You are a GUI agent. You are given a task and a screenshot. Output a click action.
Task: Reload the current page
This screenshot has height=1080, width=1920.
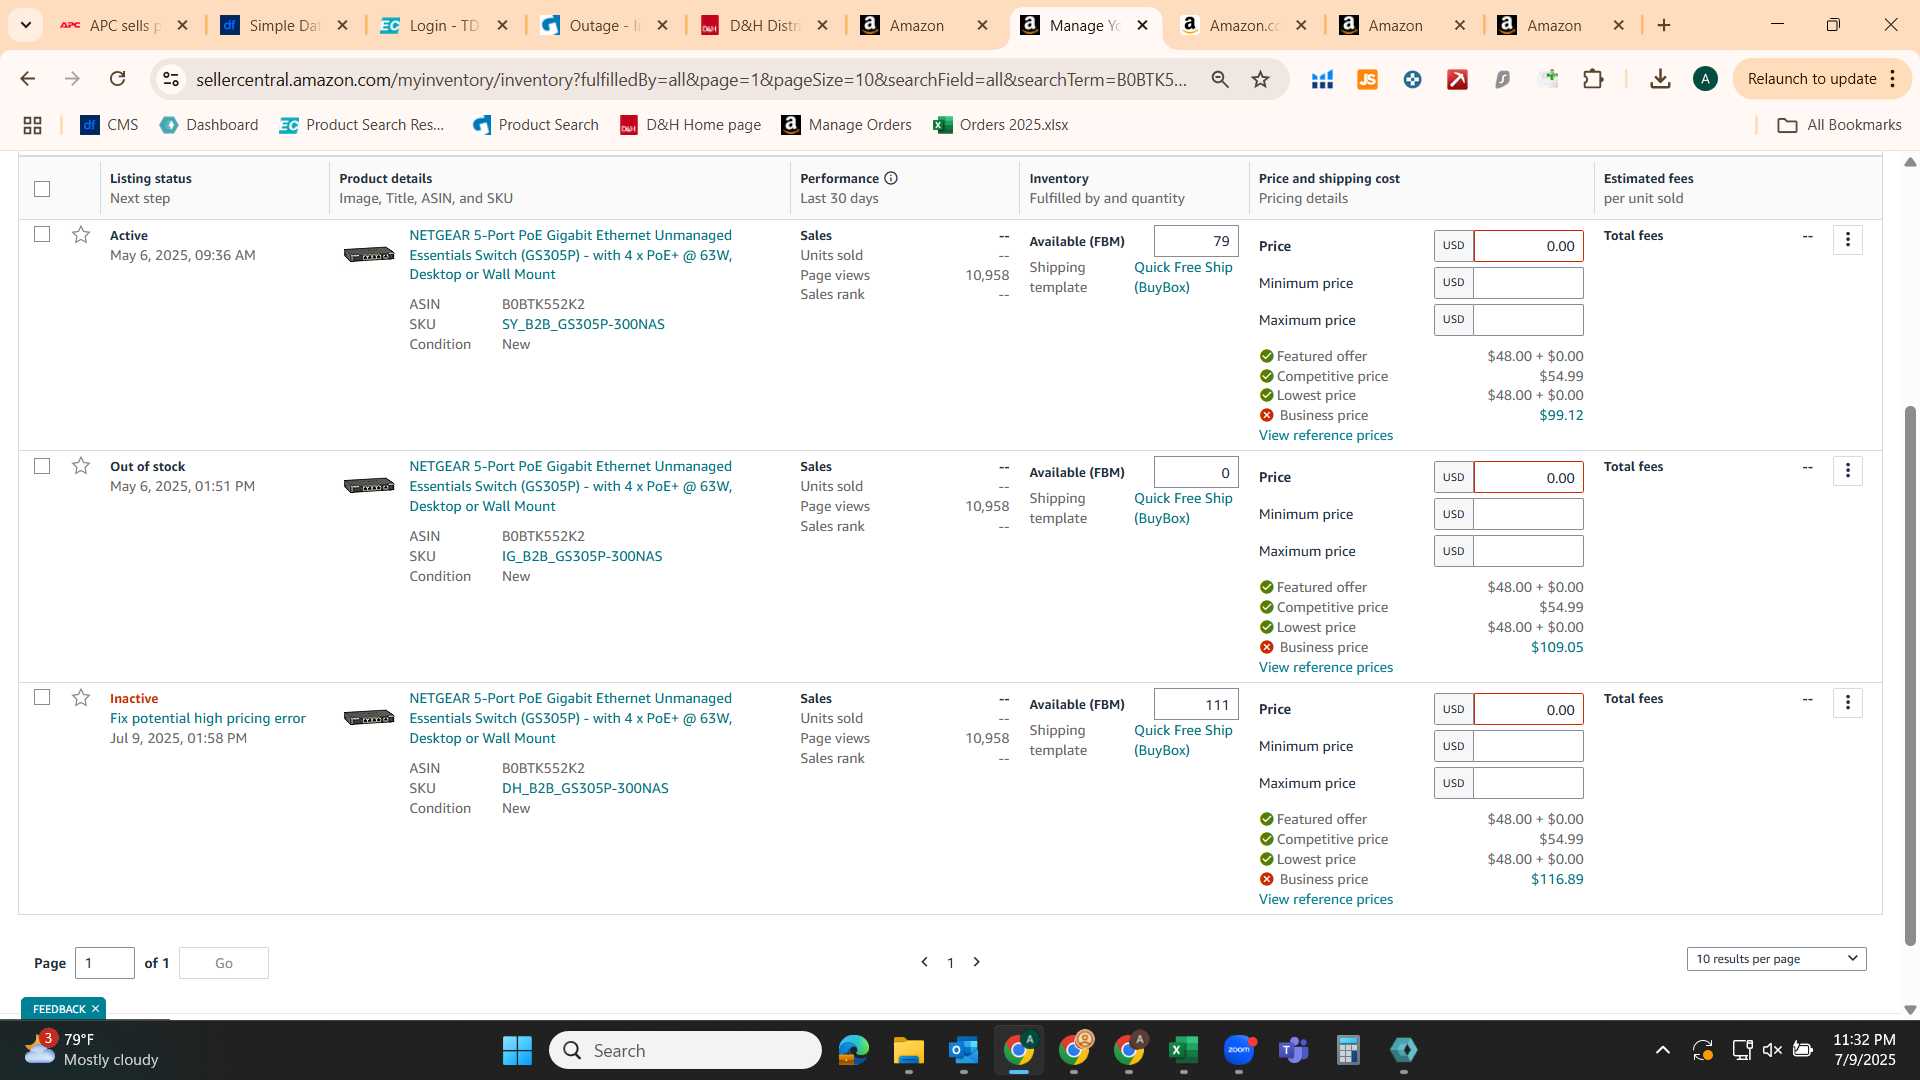click(x=118, y=79)
